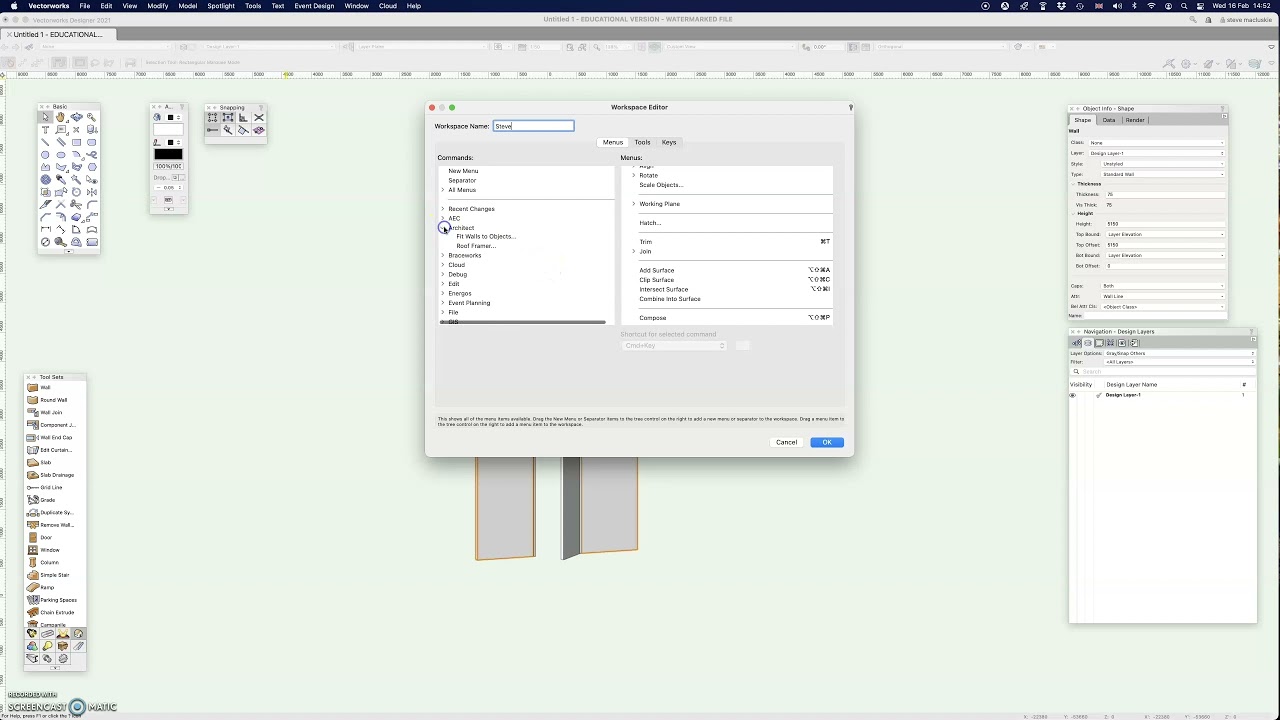Select the Eyedropper tool
The image size is (1280, 720).
(x=61, y=179)
